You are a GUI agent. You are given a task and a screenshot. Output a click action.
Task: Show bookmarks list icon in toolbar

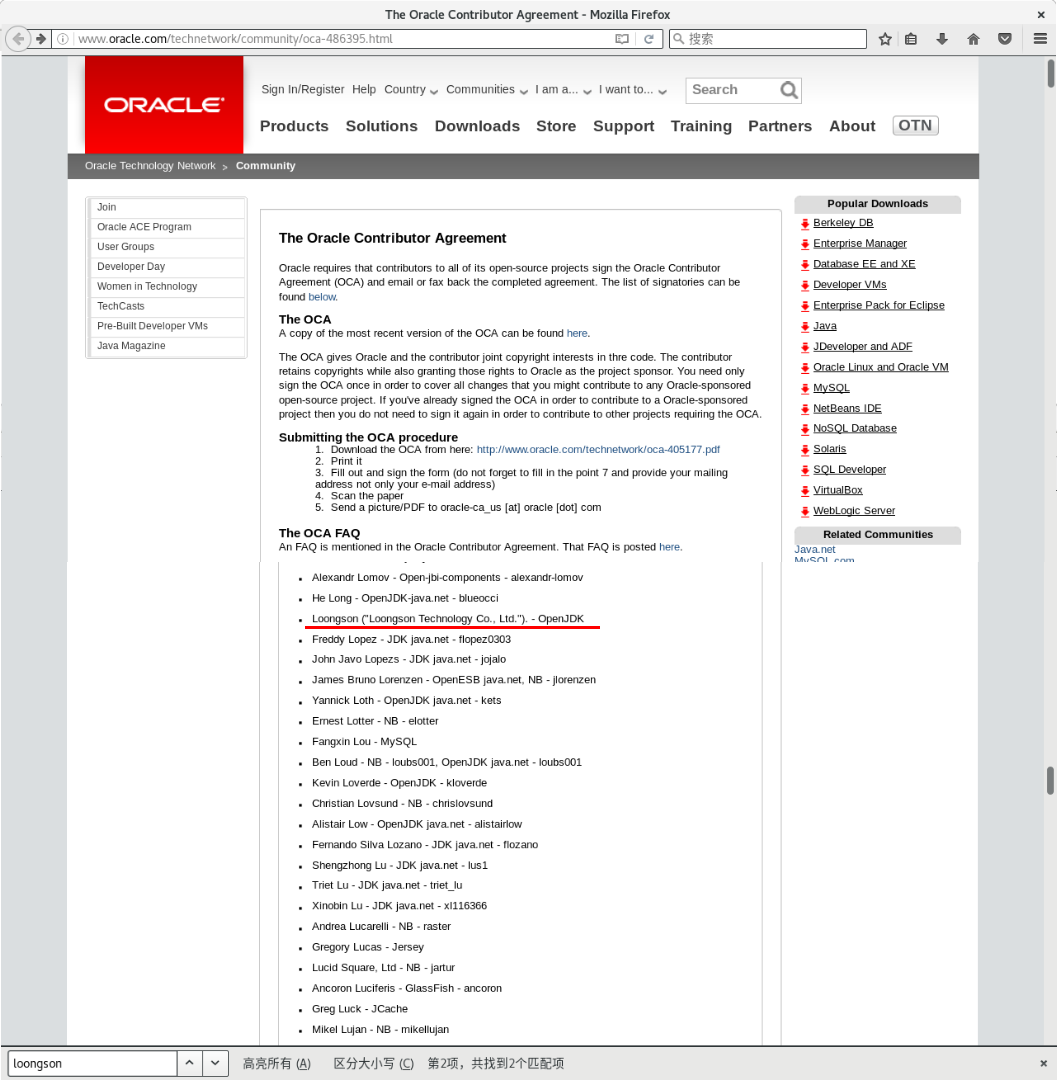tap(911, 39)
